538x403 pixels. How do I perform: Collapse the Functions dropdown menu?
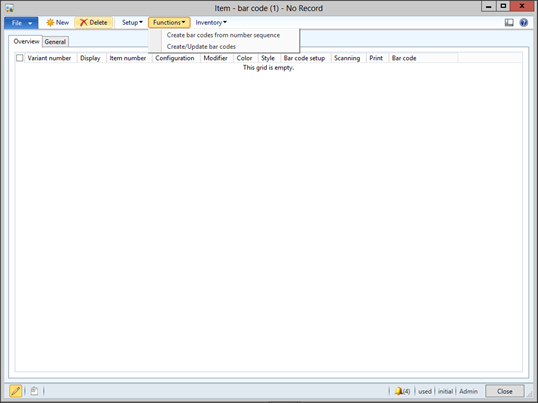click(x=169, y=23)
